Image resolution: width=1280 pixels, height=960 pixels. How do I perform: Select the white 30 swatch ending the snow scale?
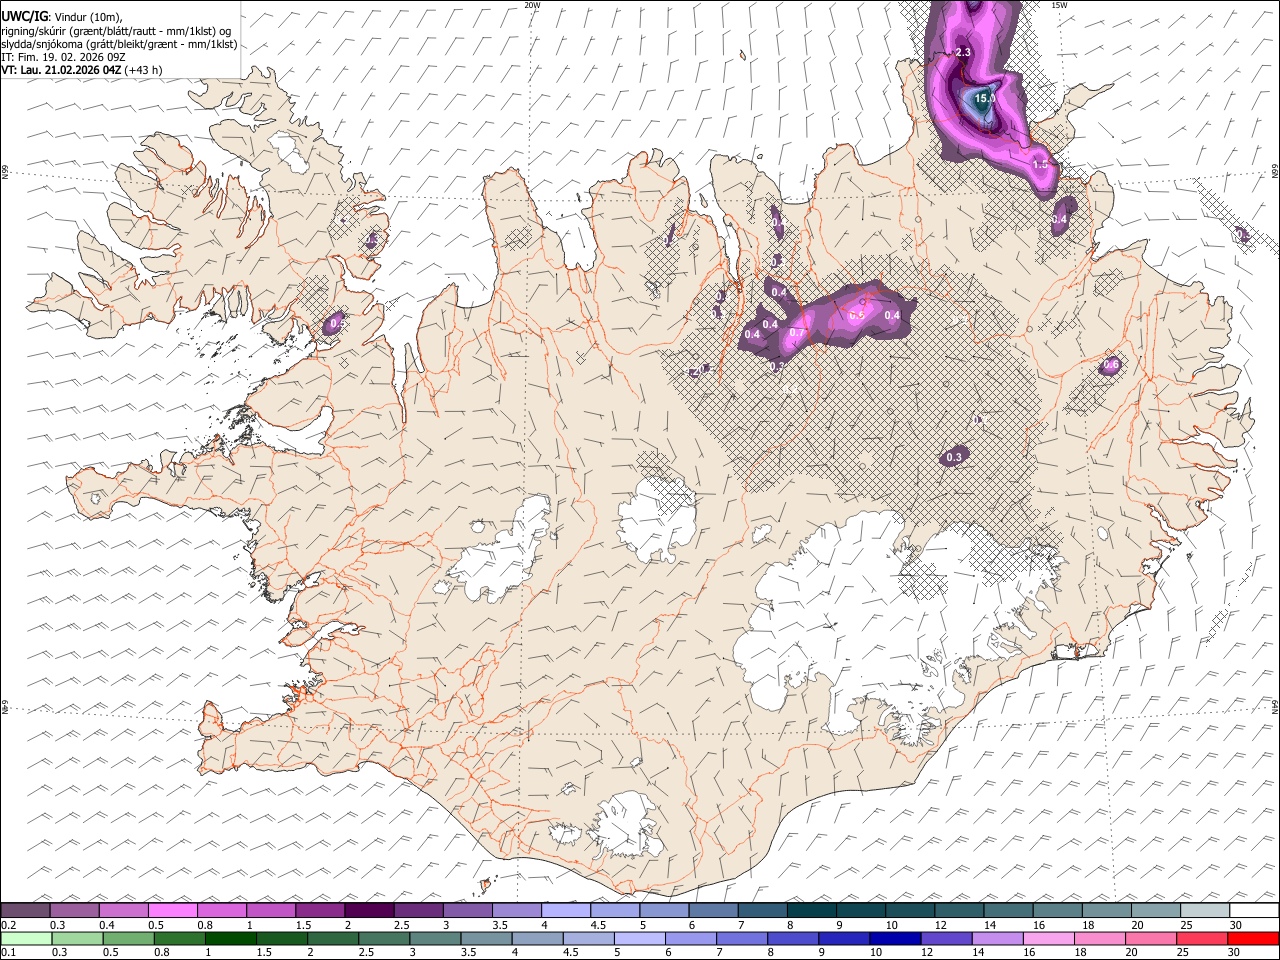1255,911
